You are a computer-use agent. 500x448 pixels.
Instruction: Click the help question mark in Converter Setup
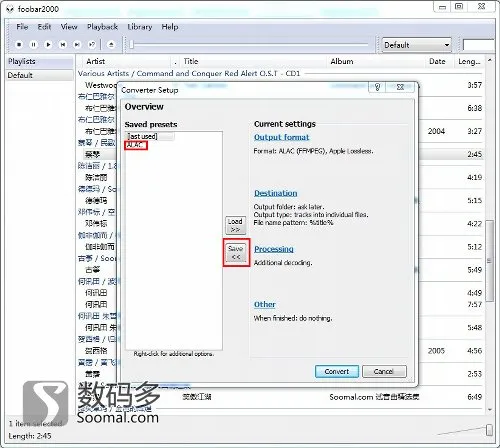tap(377, 87)
